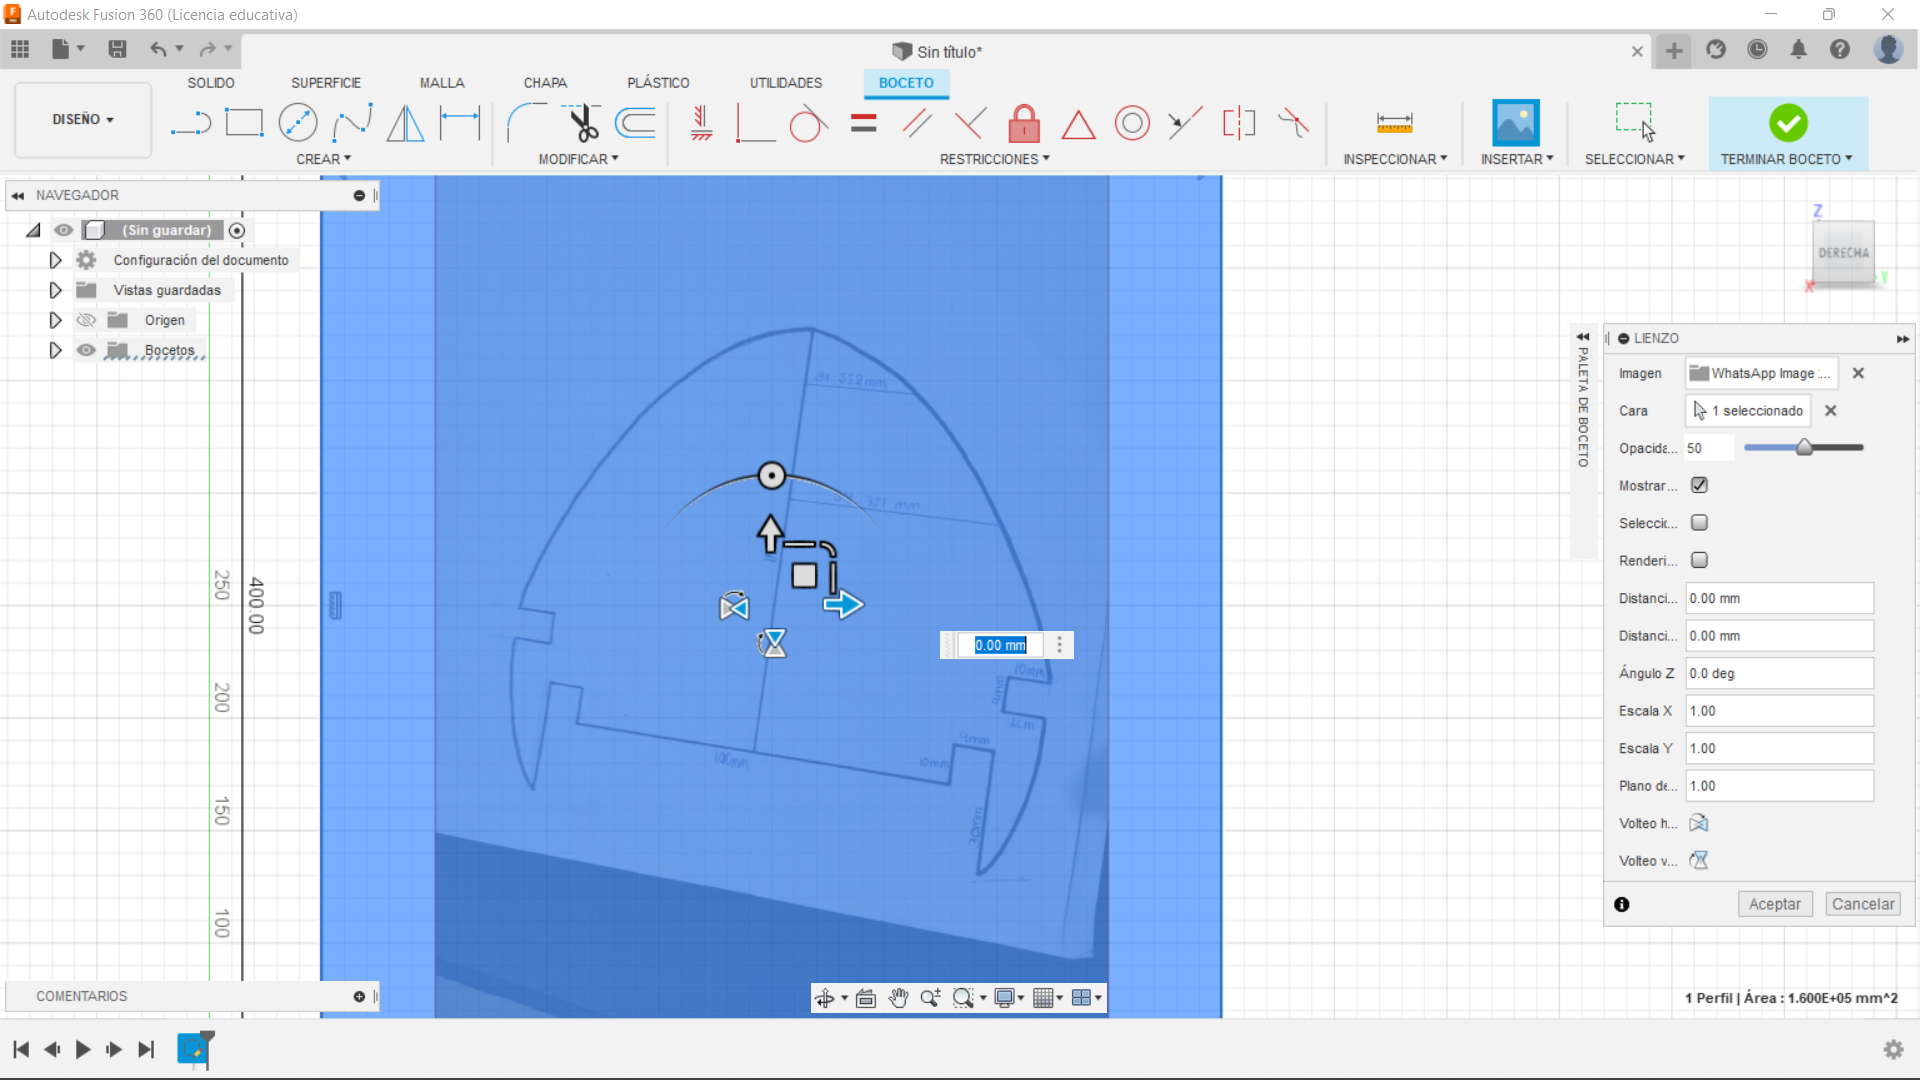Click the vertical flip icon in panel
The height and width of the screenshot is (1080, 1920).
[1699, 860]
